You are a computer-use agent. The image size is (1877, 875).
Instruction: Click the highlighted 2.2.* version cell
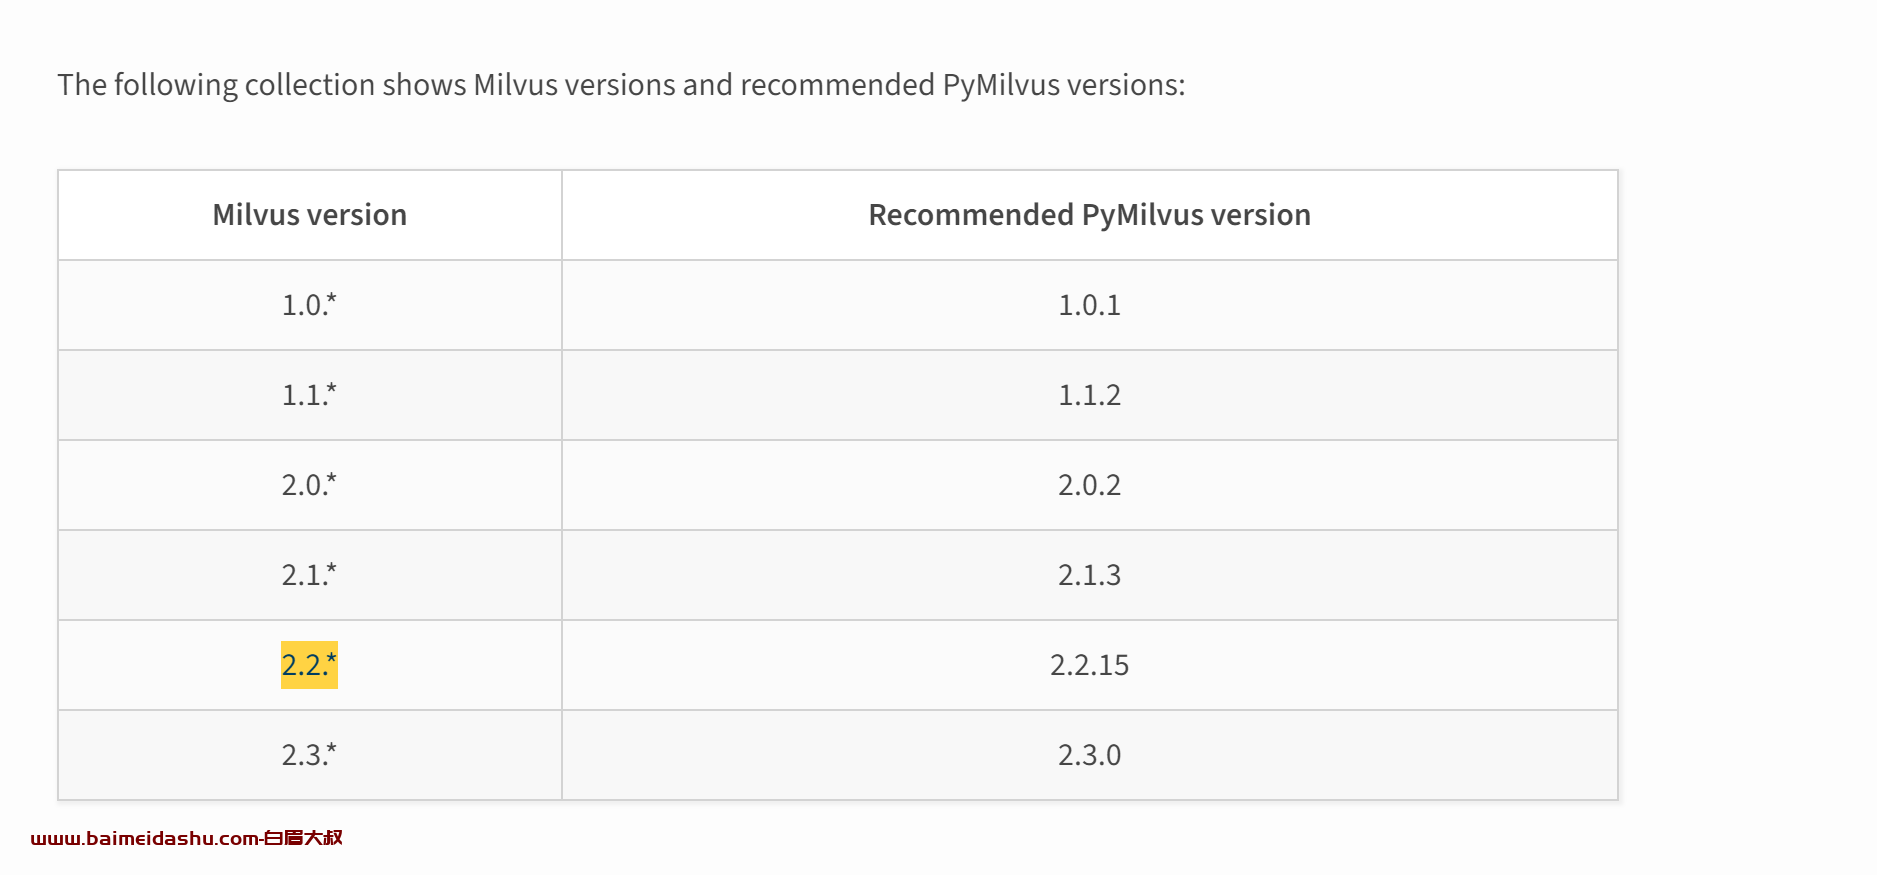(x=309, y=665)
